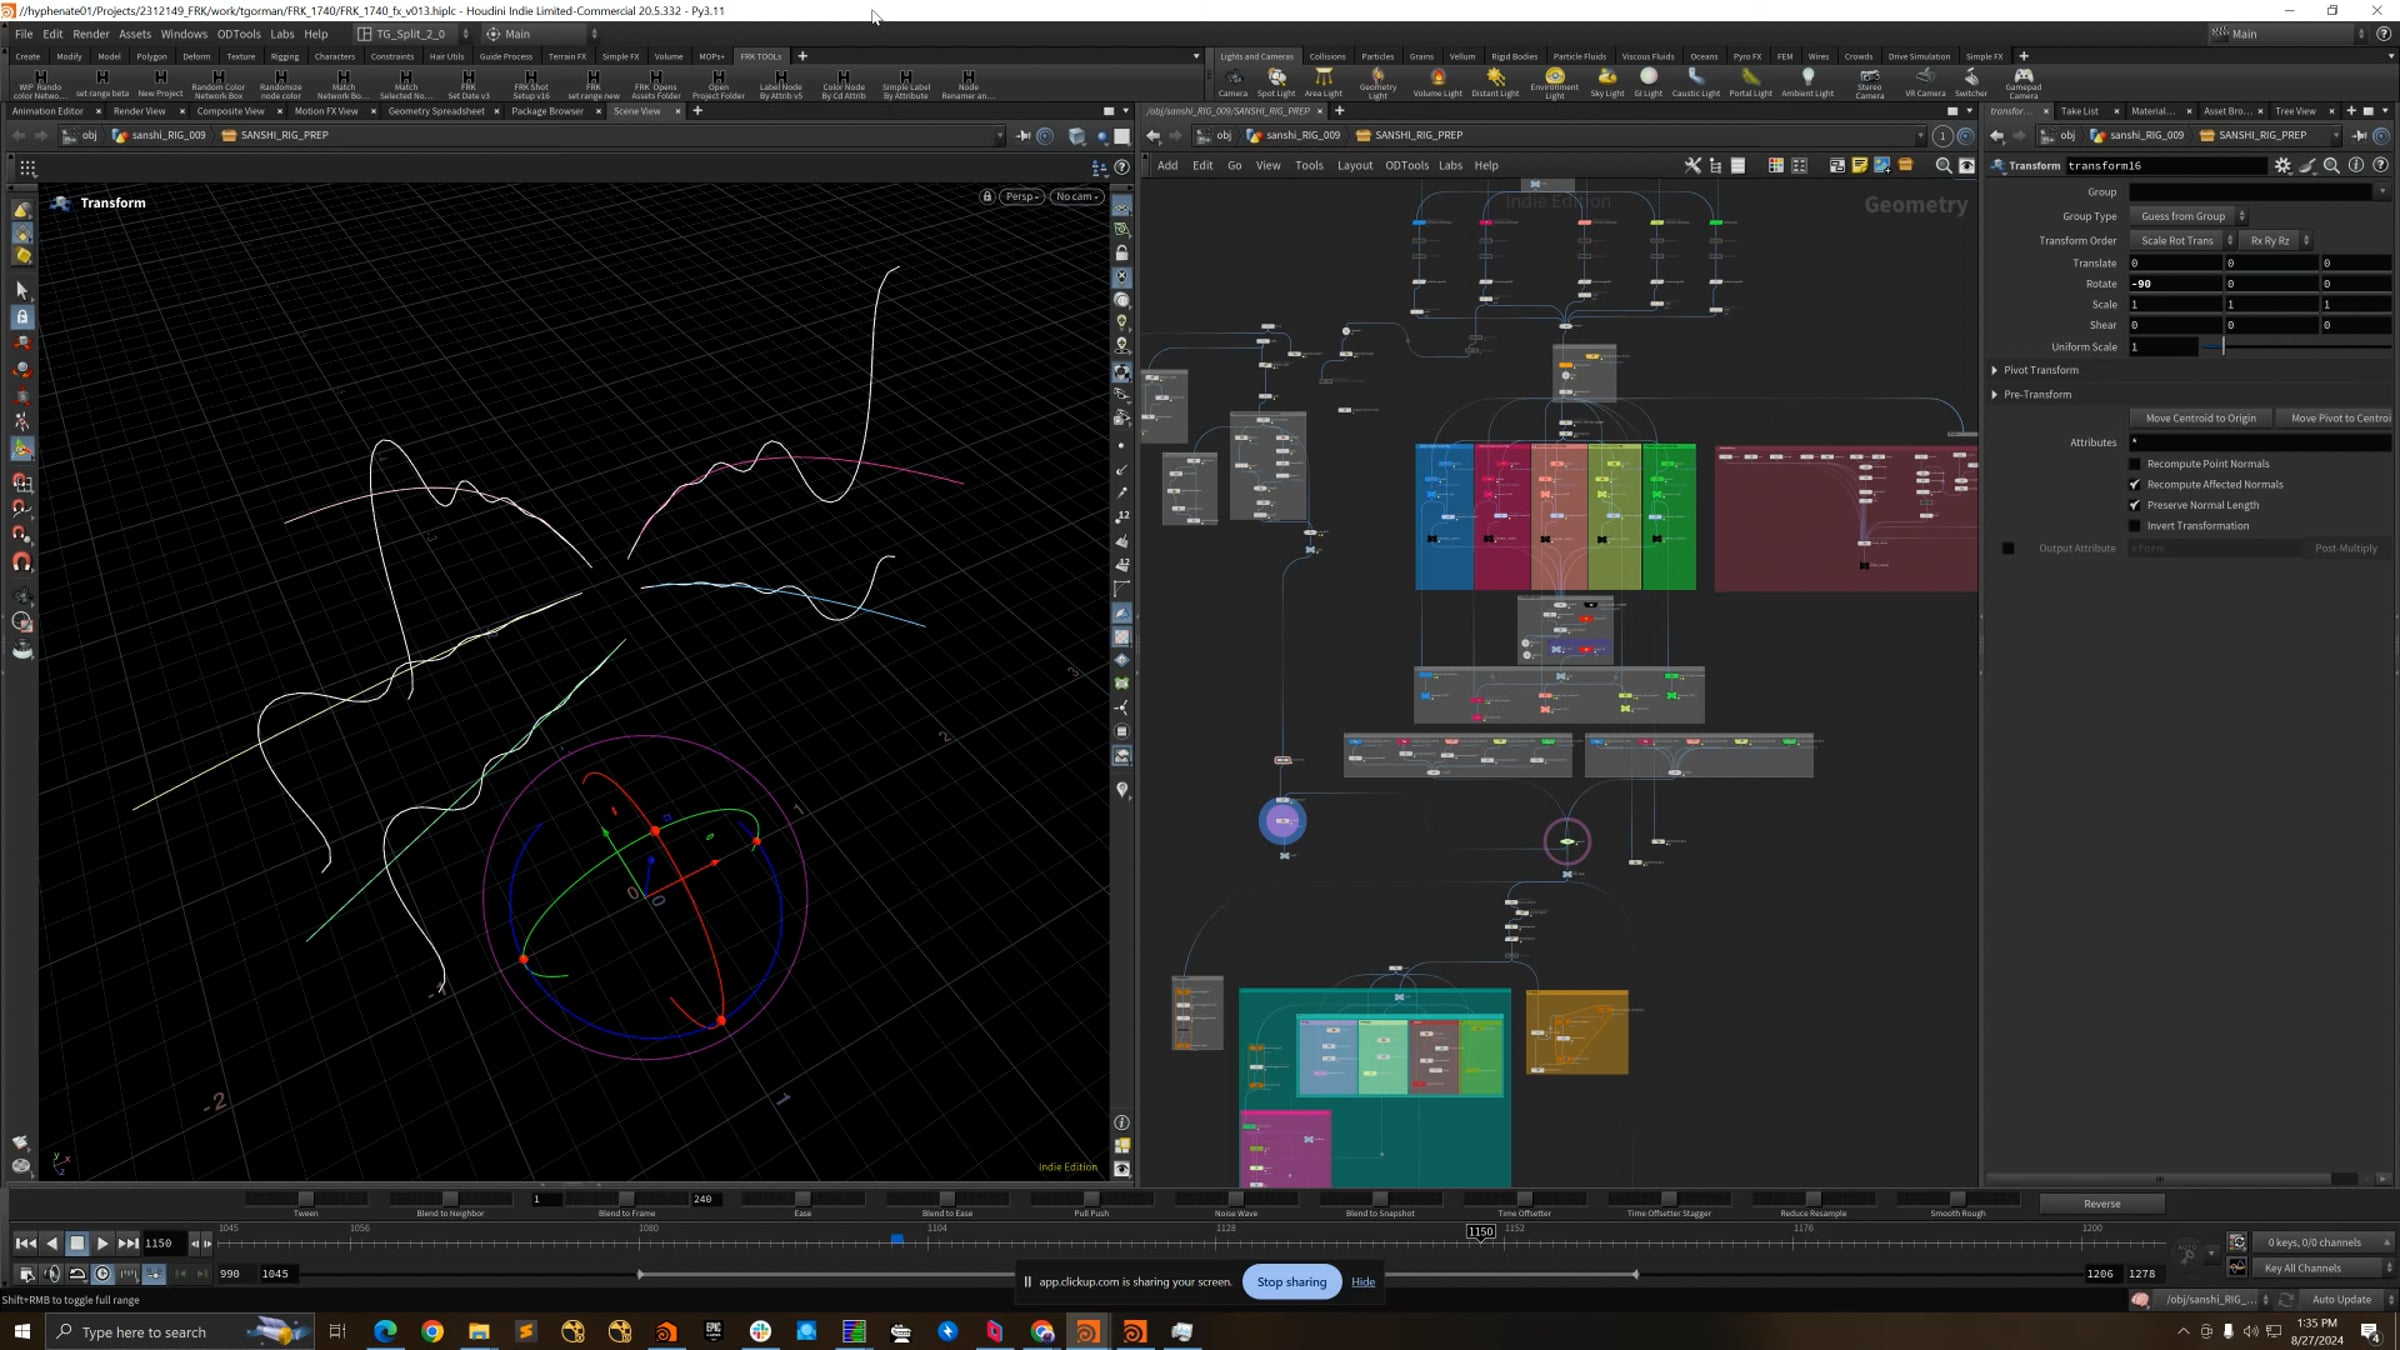
Task: Click the Transform node gear settings icon
Action: tap(2282, 165)
